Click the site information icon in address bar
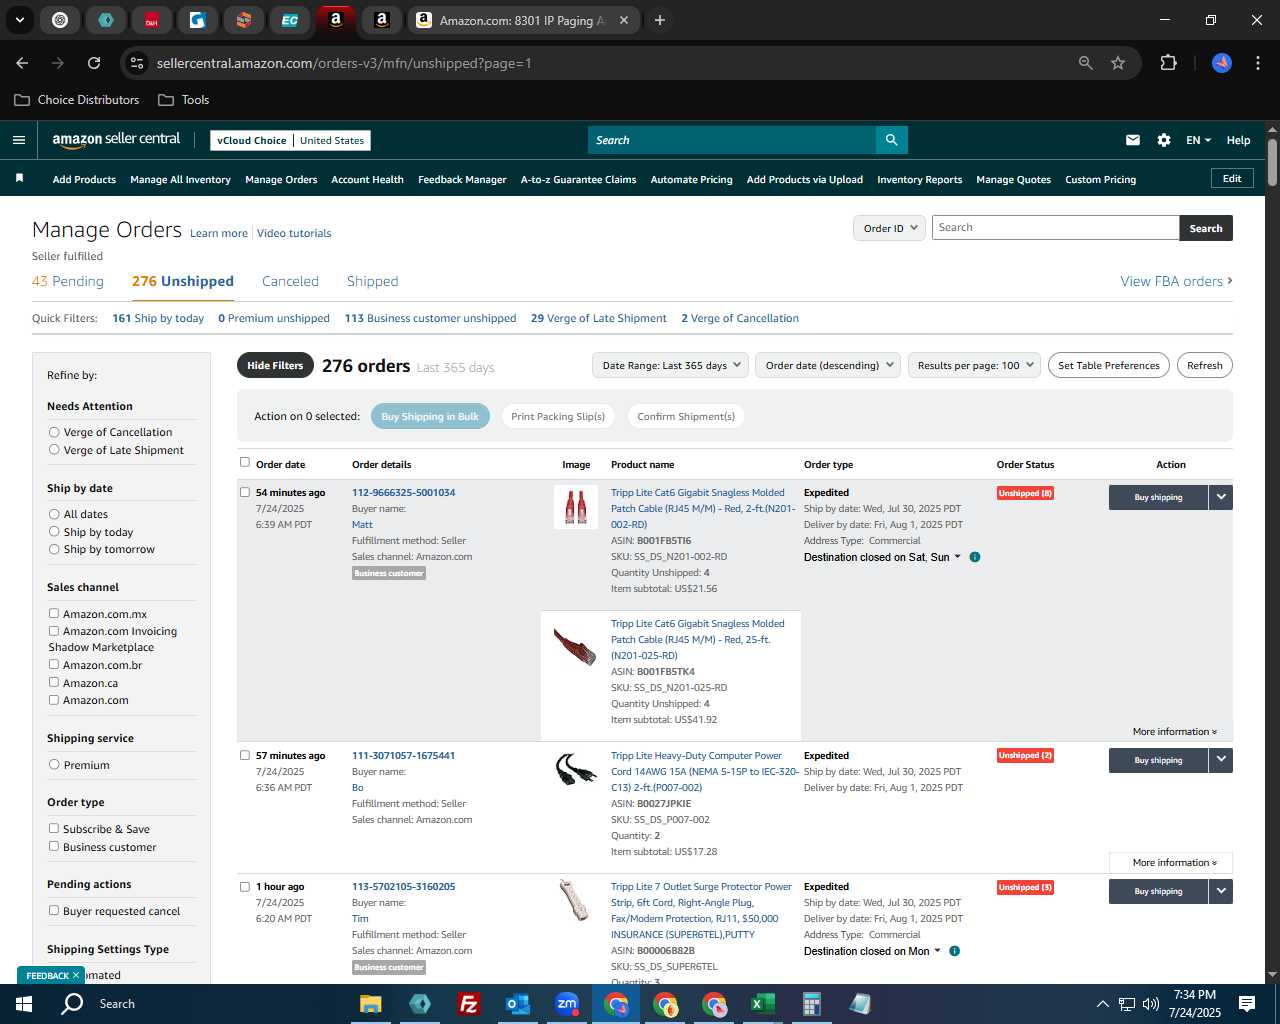 [138, 63]
